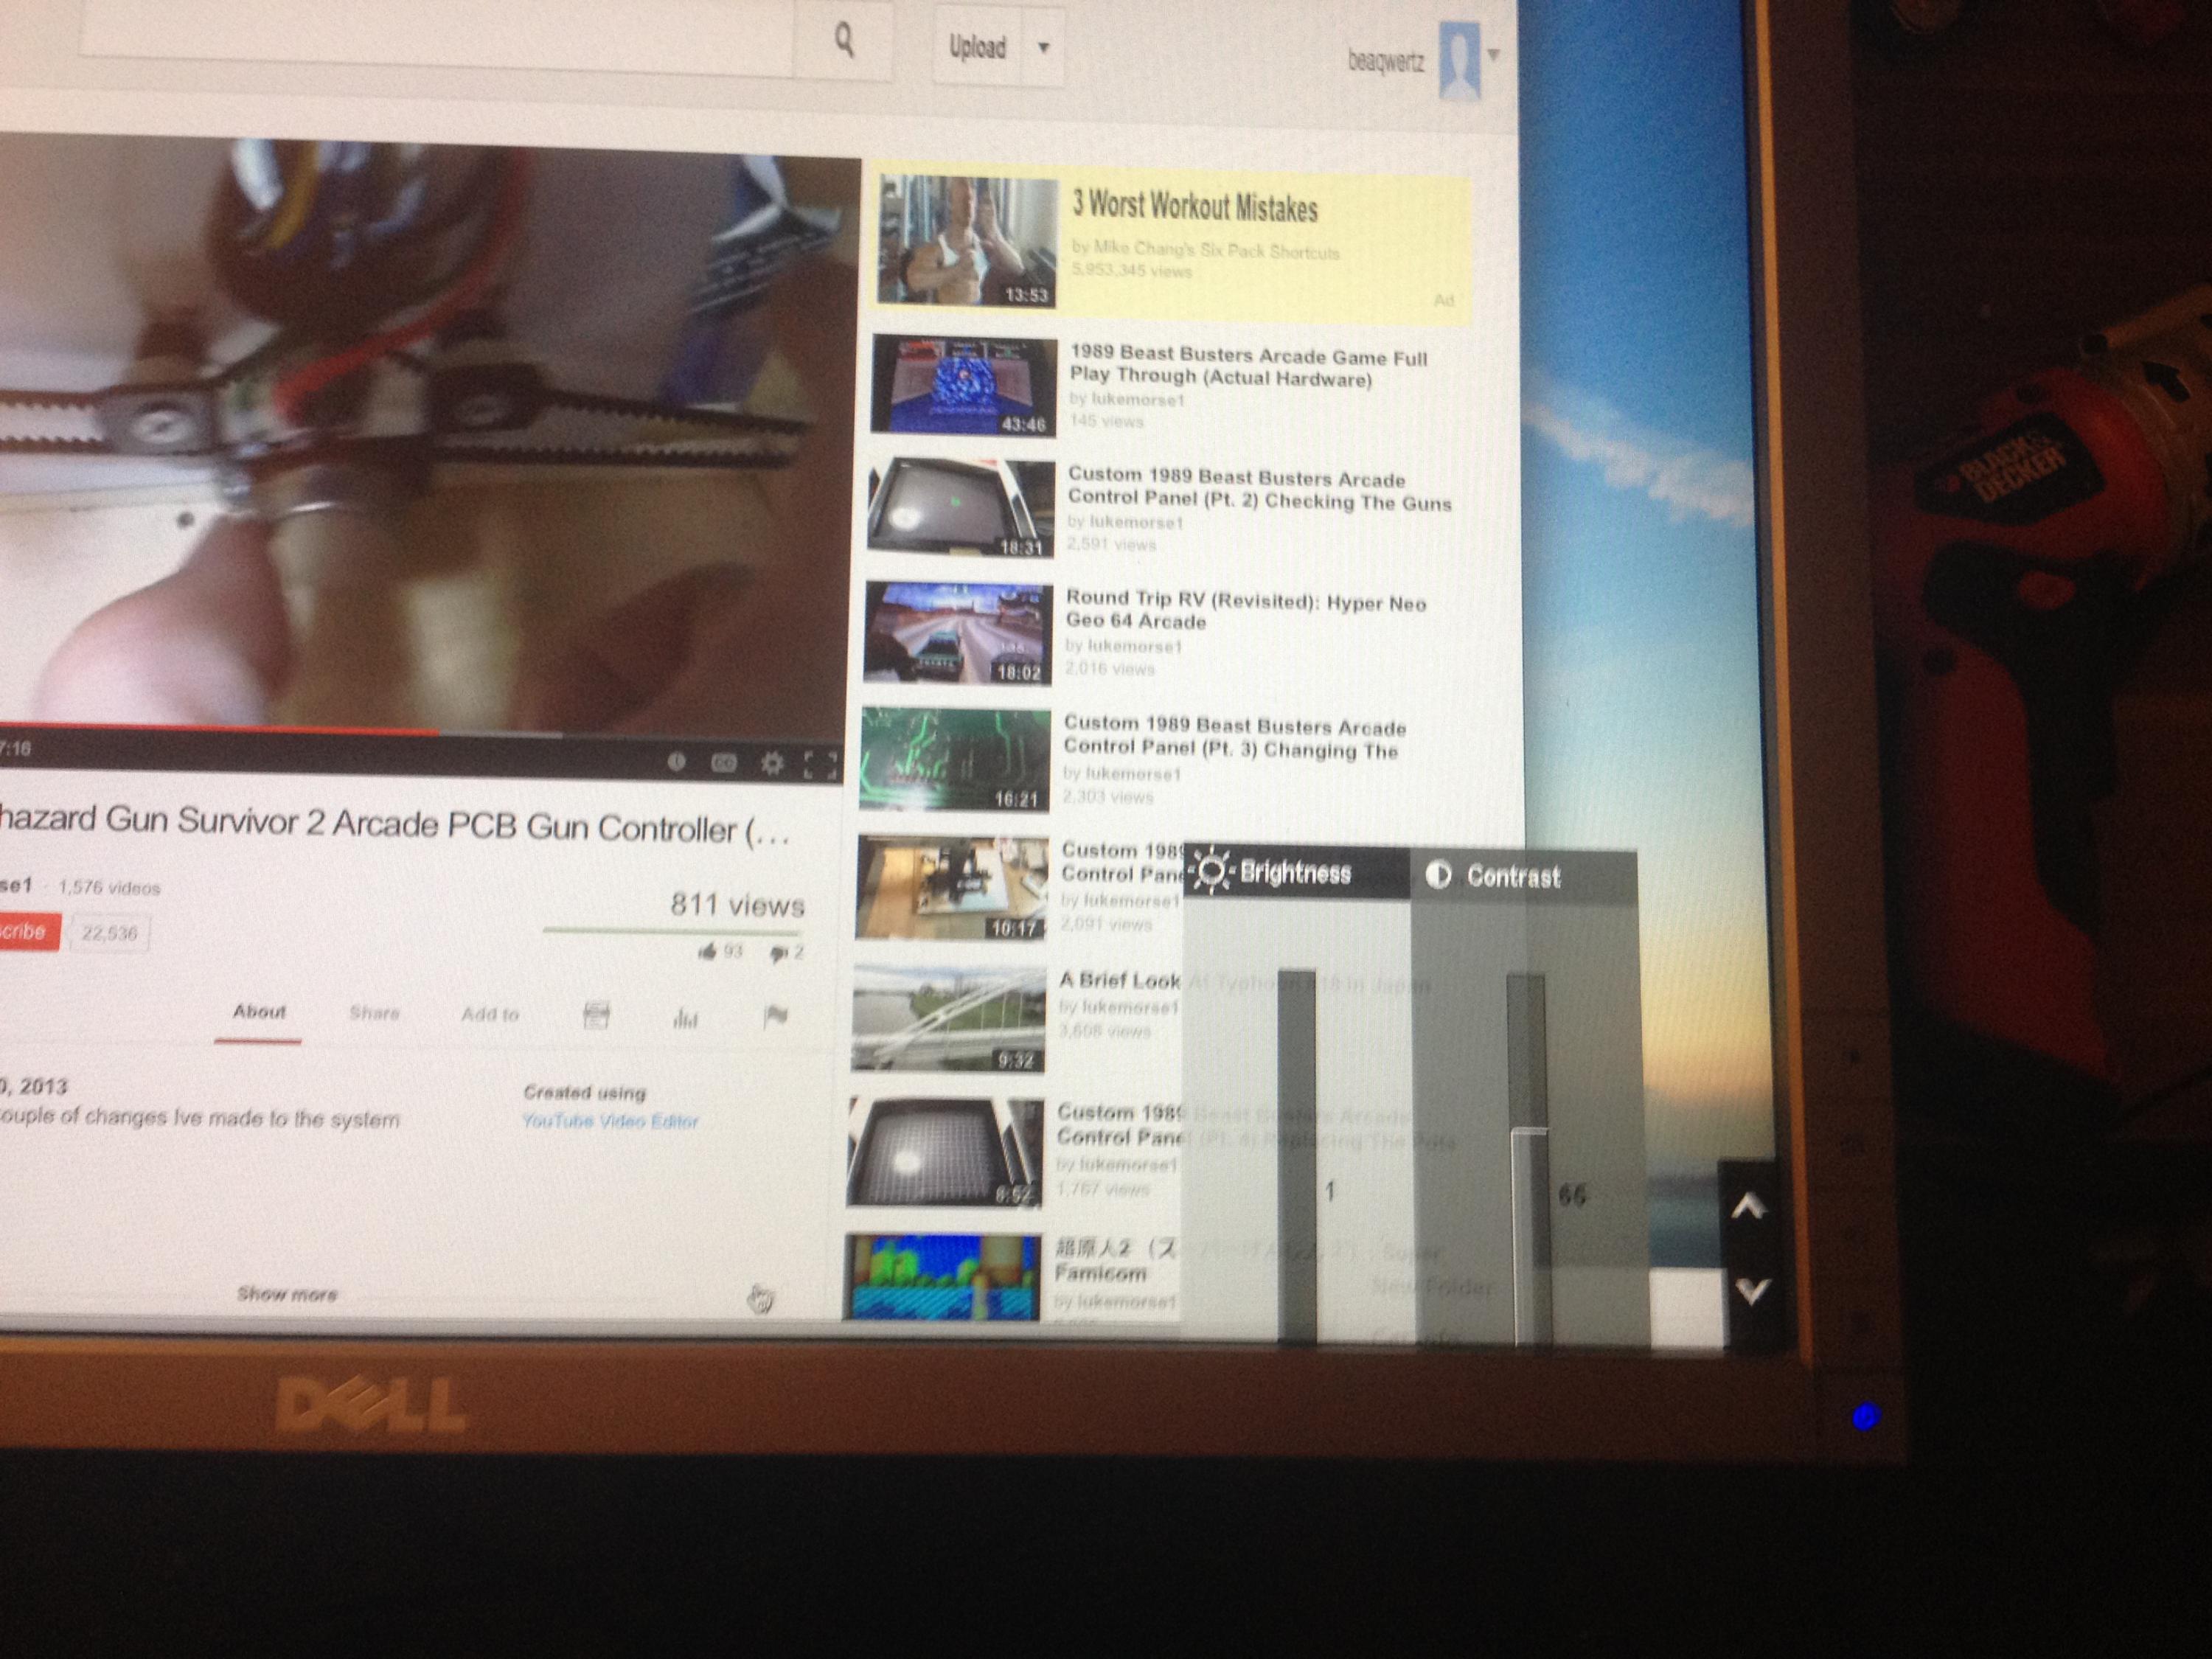The width and height of the screenshot is (2212, 1659).
Task: Expand description with Show more
Action: [x=287, y=1294]
